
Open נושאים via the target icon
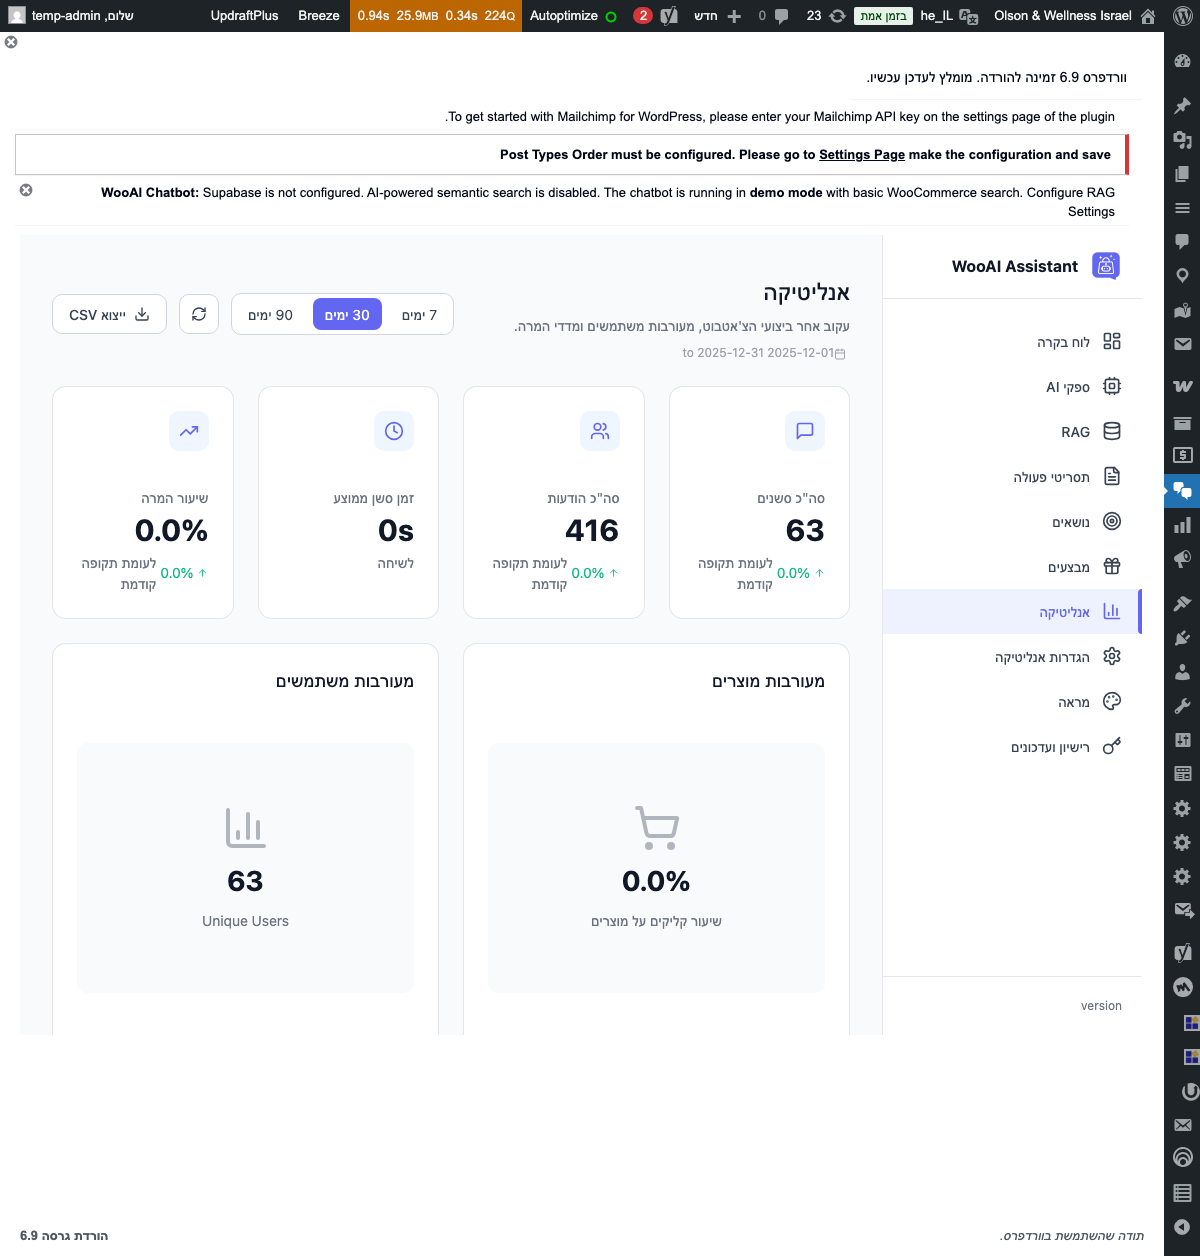coord(1111,521)
